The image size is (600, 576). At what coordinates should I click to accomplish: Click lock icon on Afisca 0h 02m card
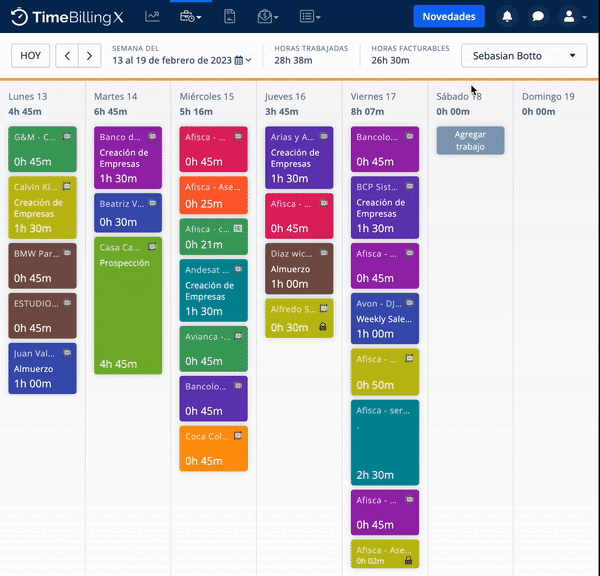coord(408,561)
